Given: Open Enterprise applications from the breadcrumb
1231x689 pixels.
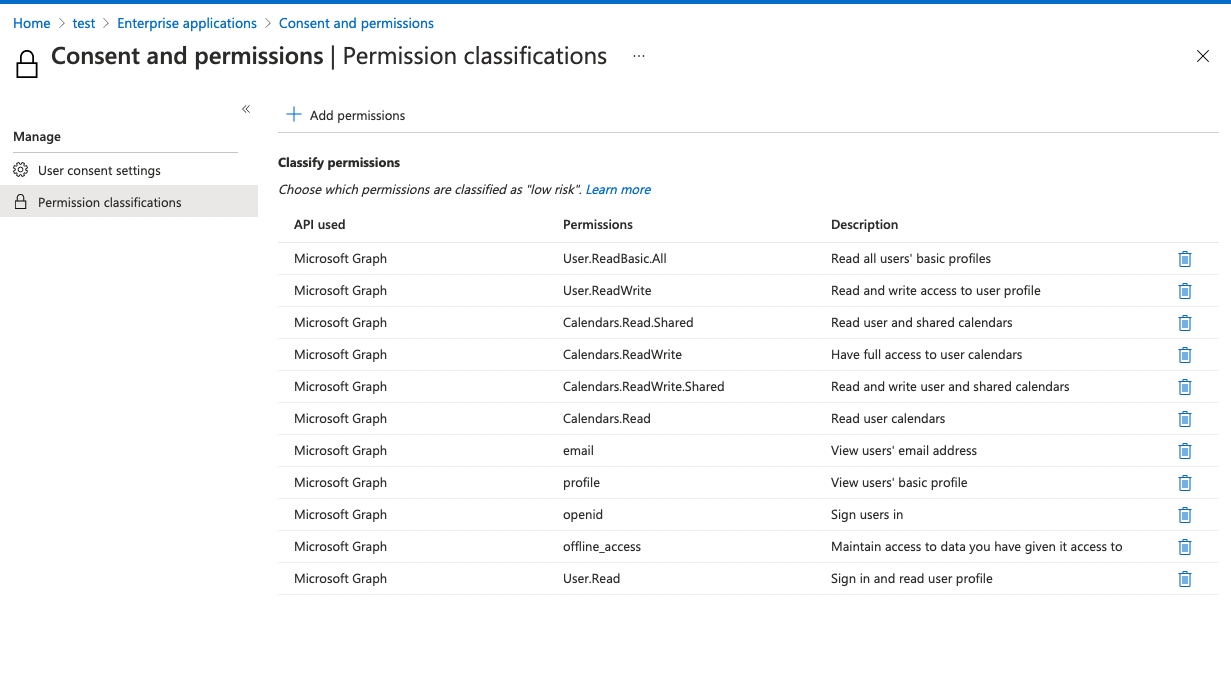Looking at the screenshot, I should [186, 22].
